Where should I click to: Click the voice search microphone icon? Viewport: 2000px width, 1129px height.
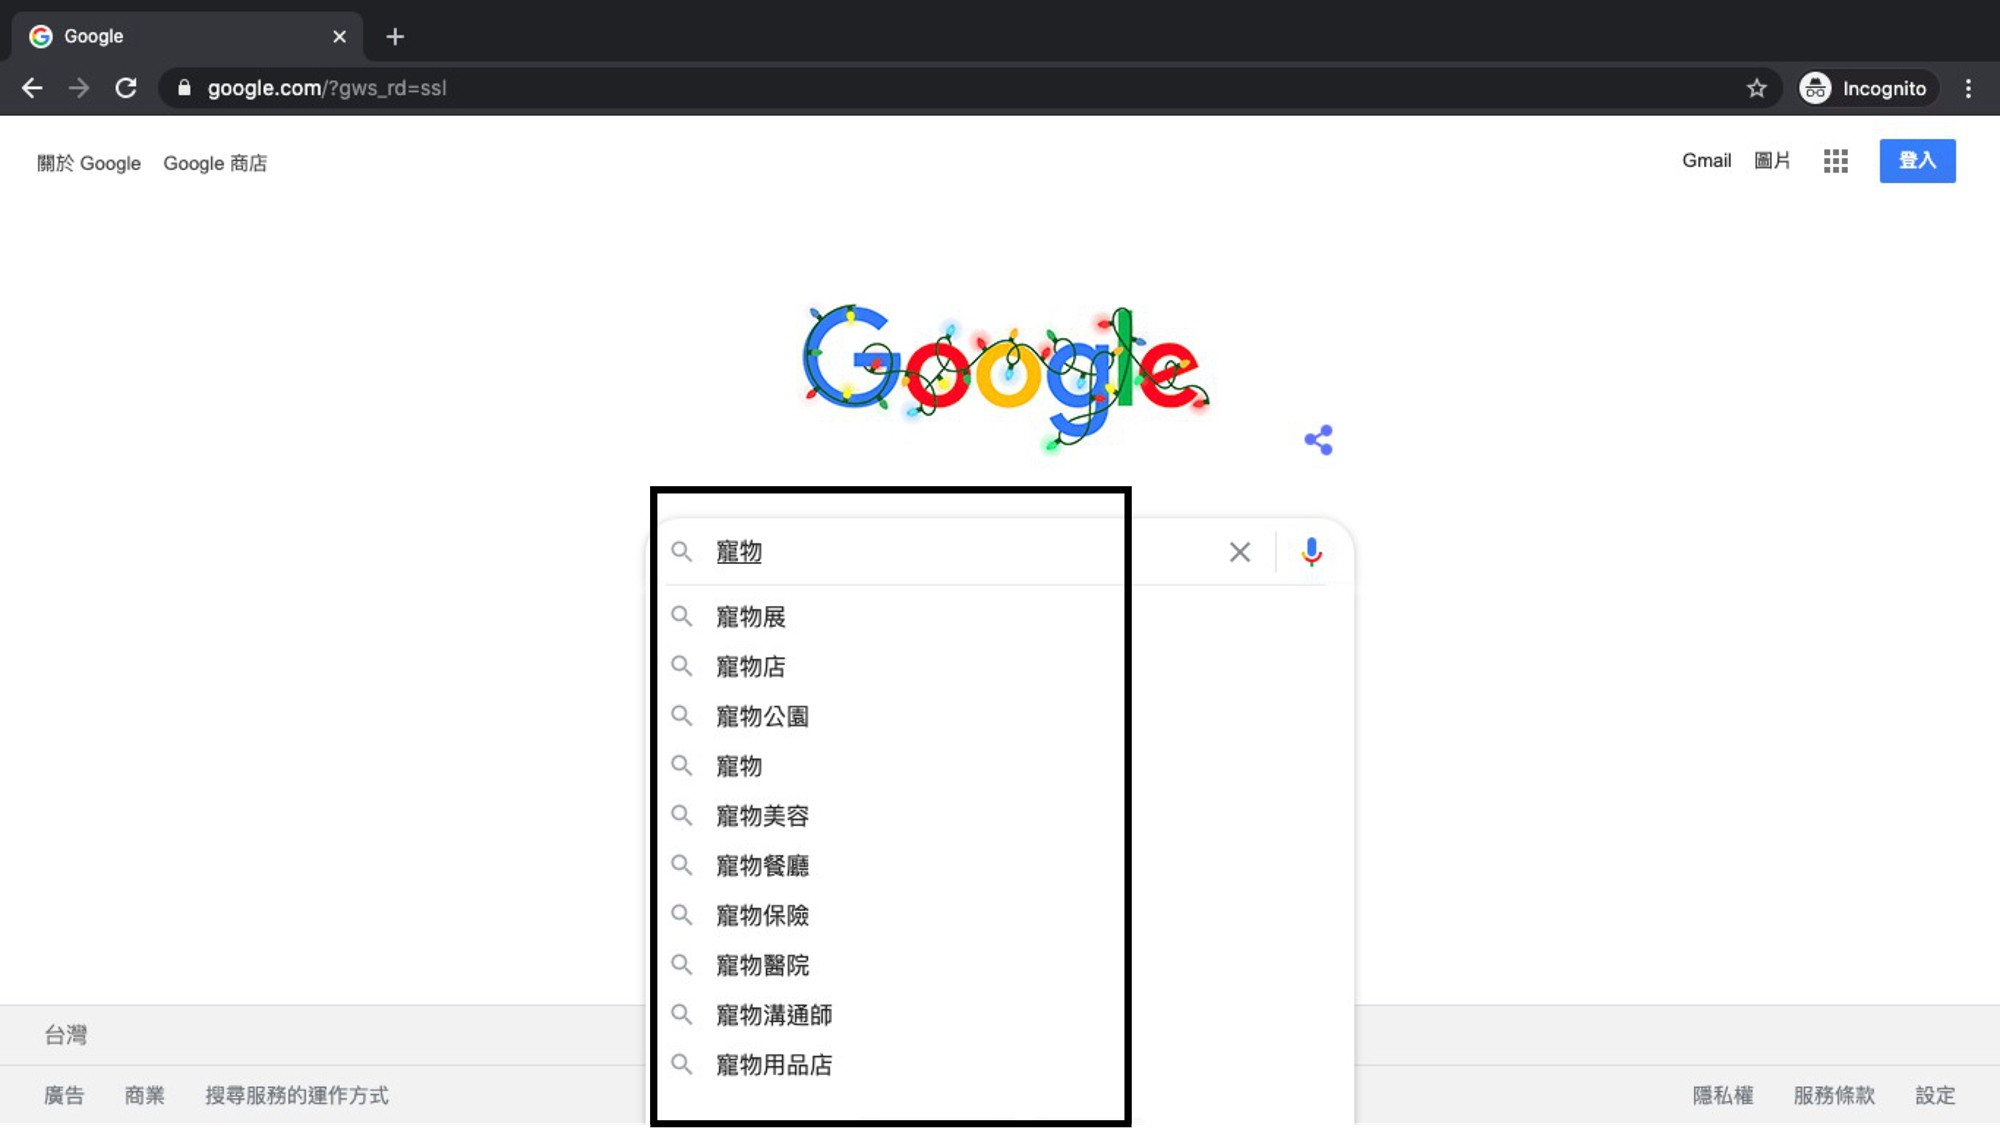click(1311, 552)
